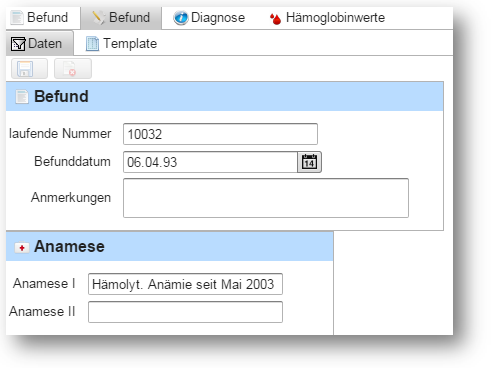Click the Template sub-tab page icon

92,44
